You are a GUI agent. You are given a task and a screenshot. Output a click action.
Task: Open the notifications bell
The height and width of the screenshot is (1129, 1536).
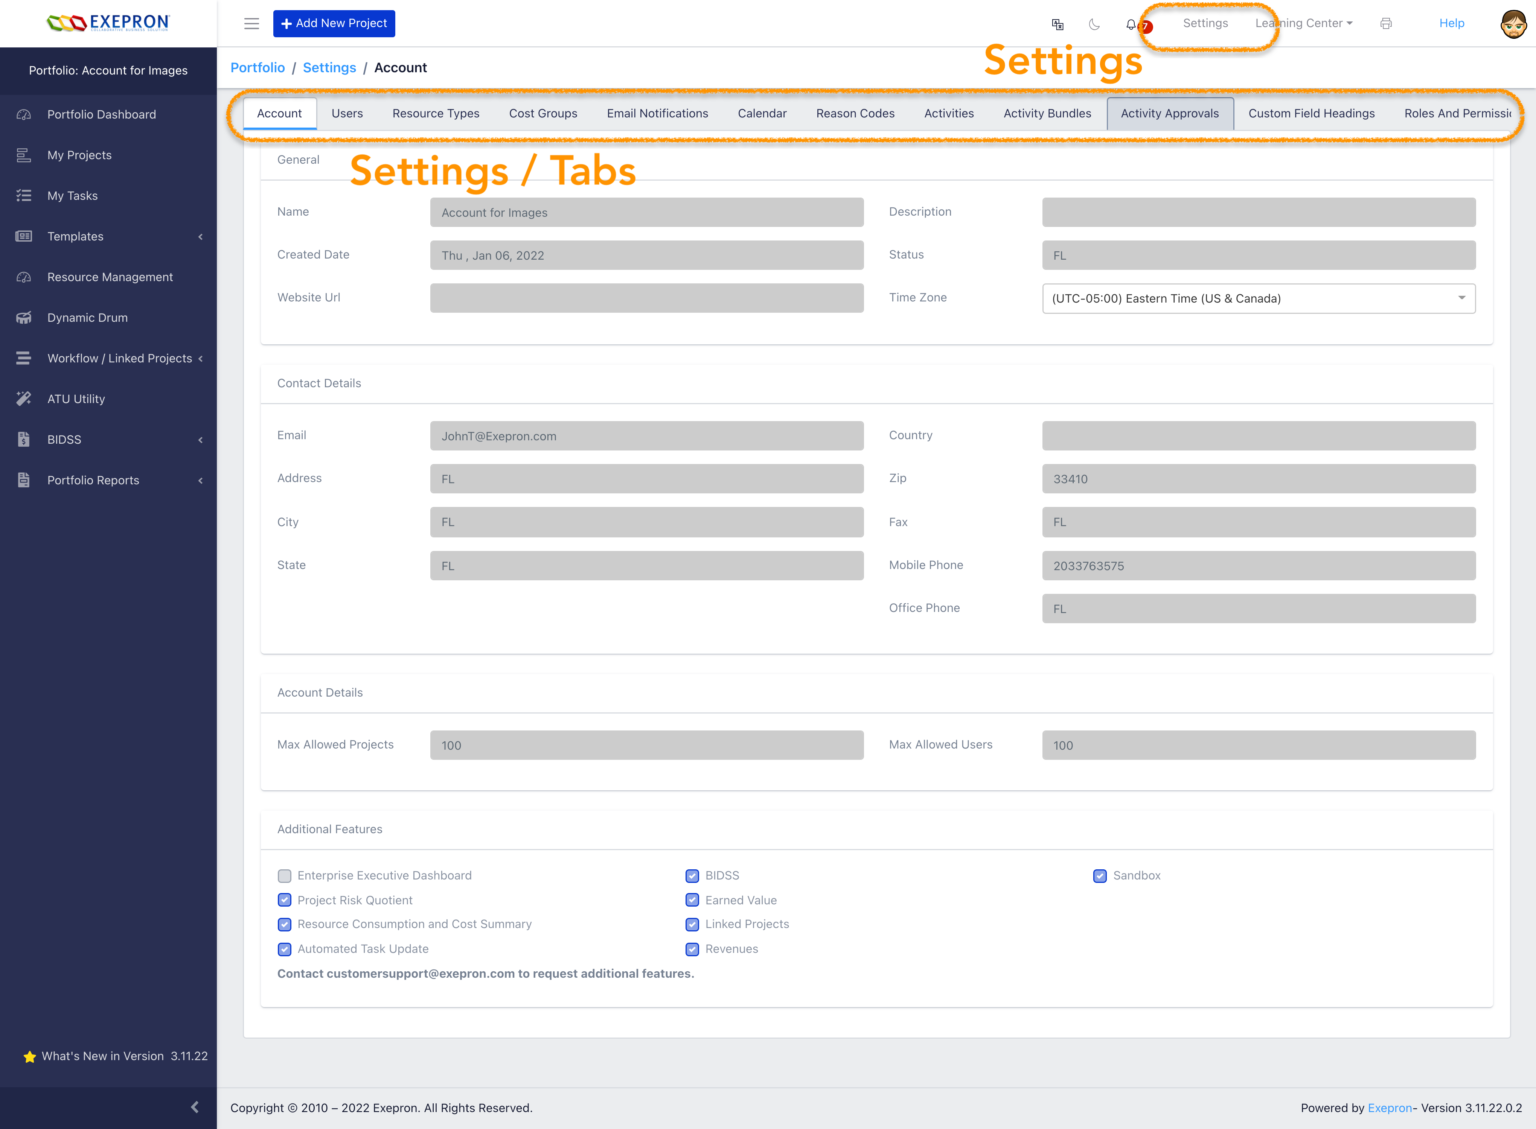(x=1132, y=24)
